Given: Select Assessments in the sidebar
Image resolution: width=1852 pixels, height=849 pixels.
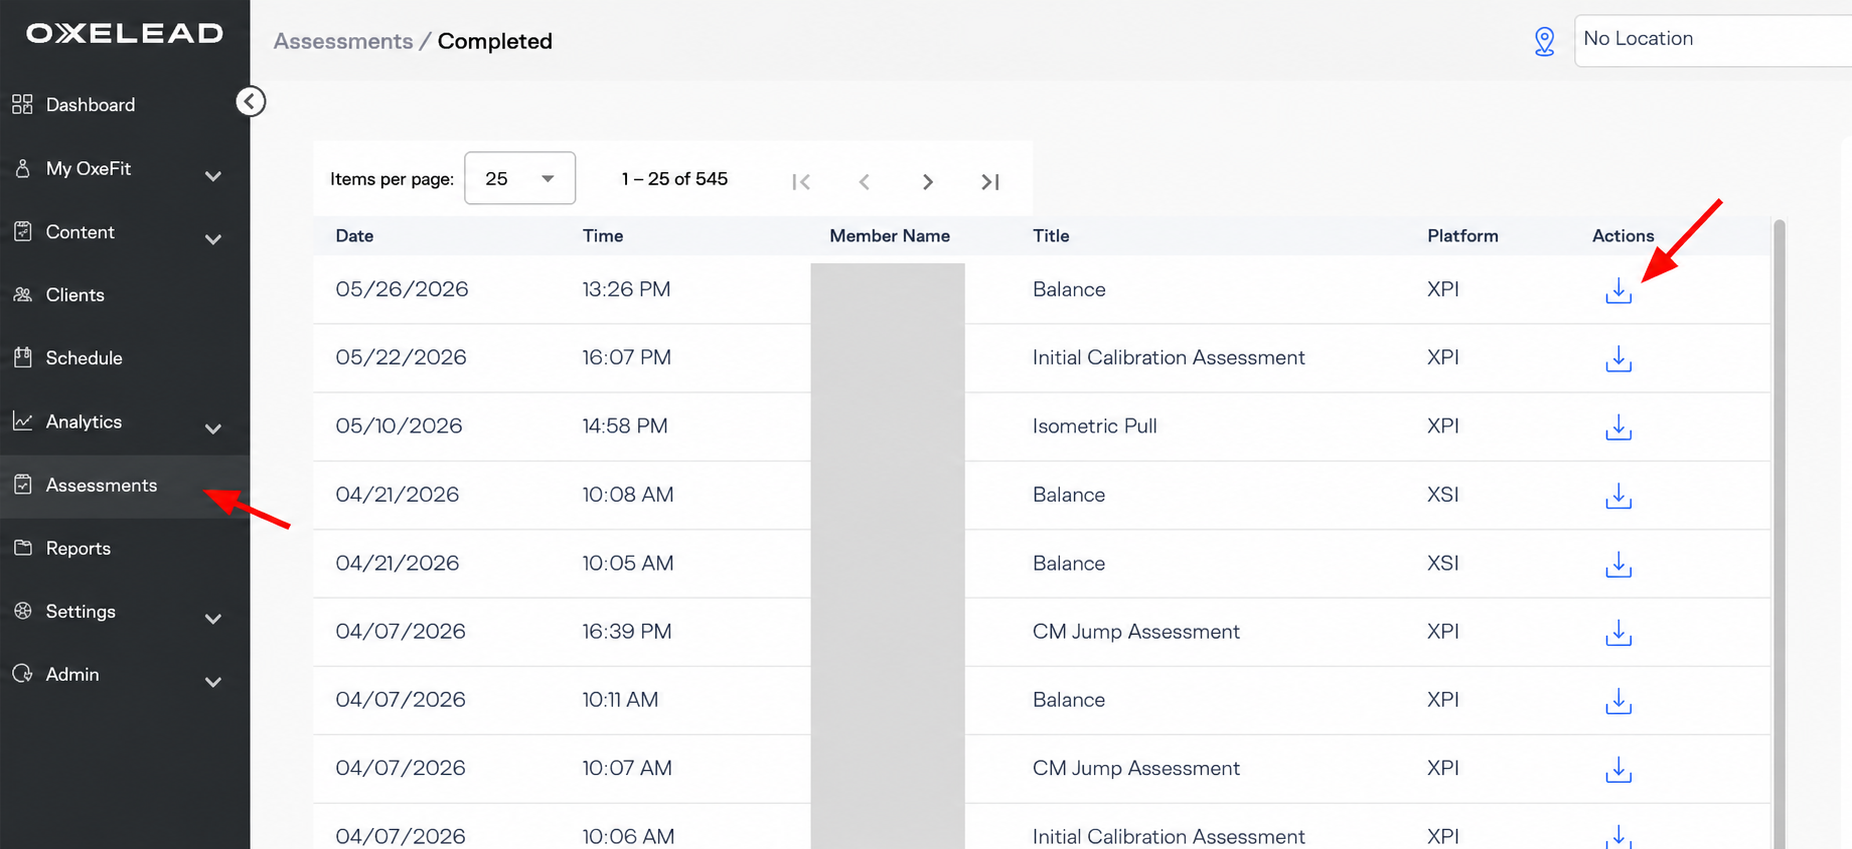Looking at the screenshot, I should 124,486.
